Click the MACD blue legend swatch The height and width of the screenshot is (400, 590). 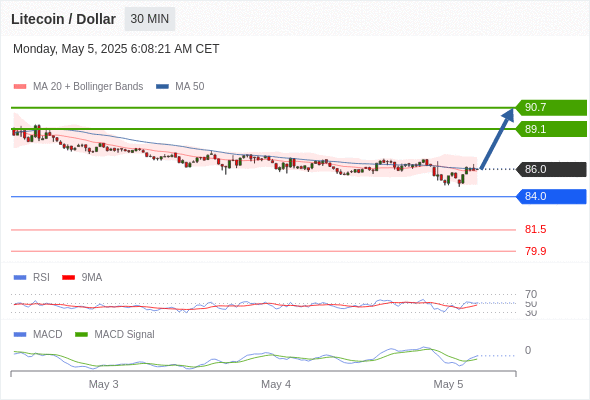20,335
